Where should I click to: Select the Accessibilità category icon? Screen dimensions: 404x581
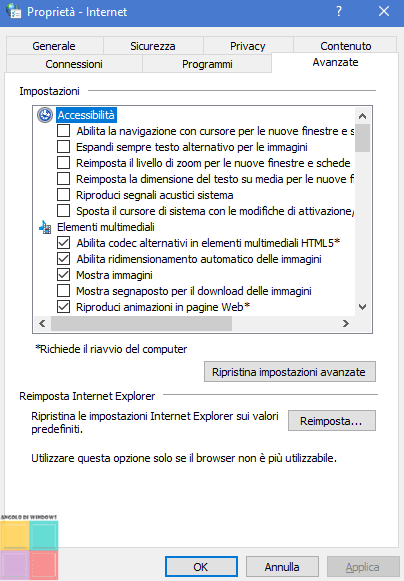coord(45,115)
